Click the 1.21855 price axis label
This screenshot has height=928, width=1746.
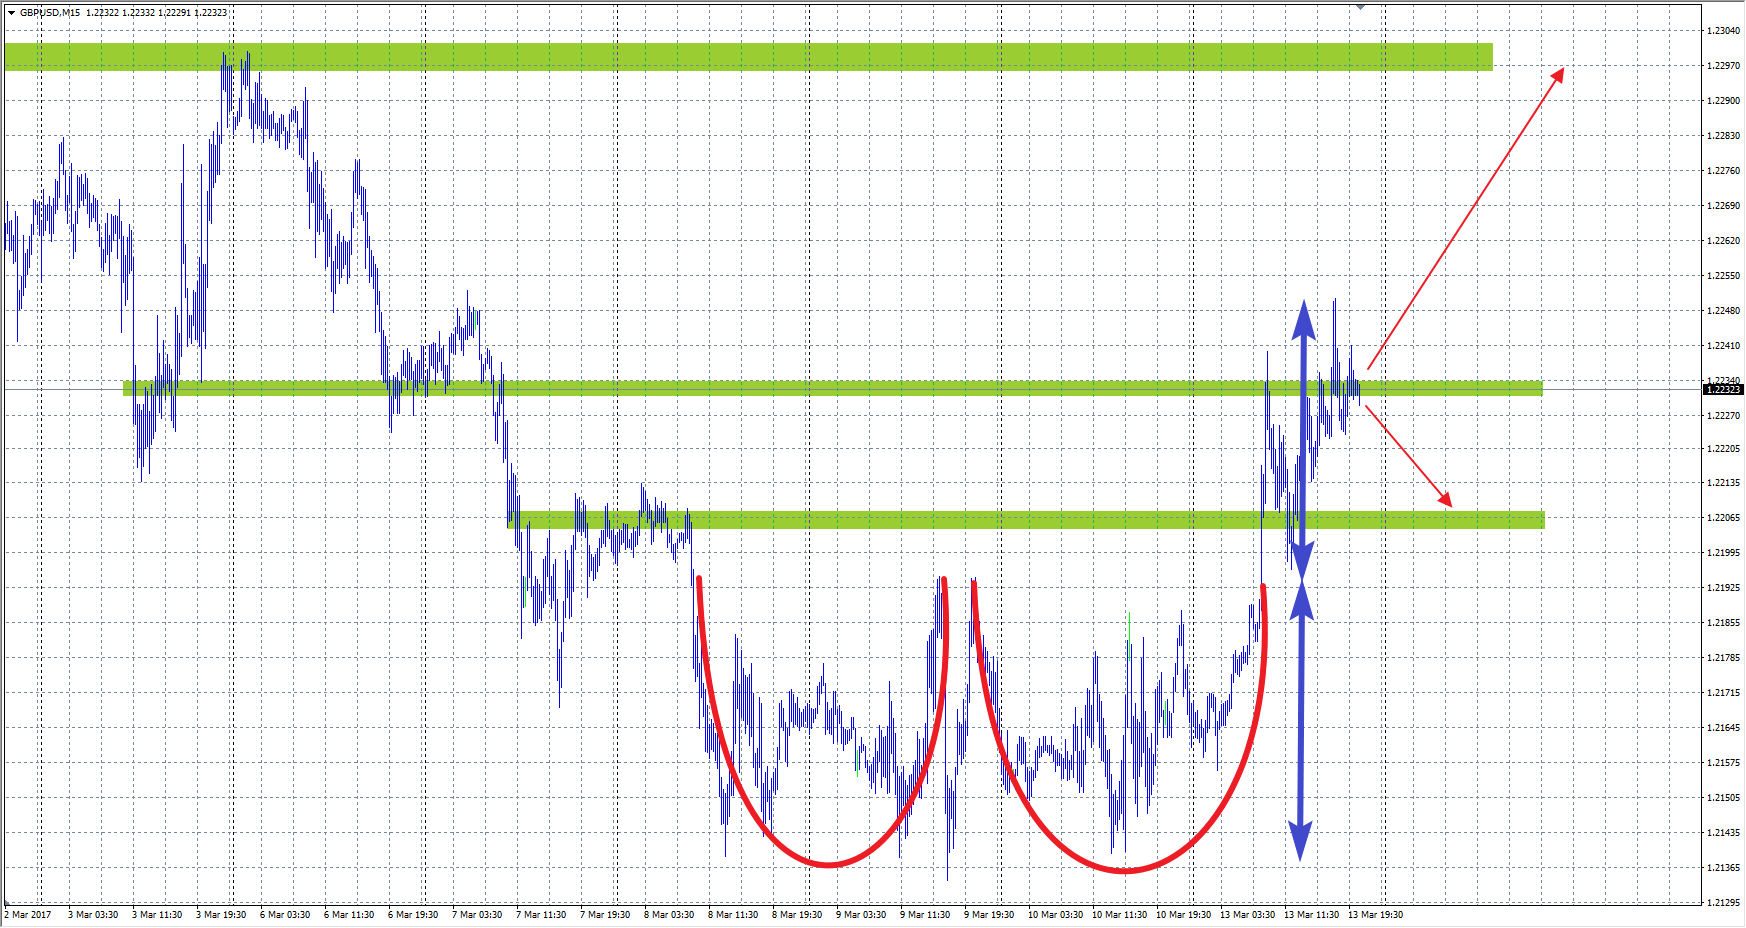(1724, 623)
